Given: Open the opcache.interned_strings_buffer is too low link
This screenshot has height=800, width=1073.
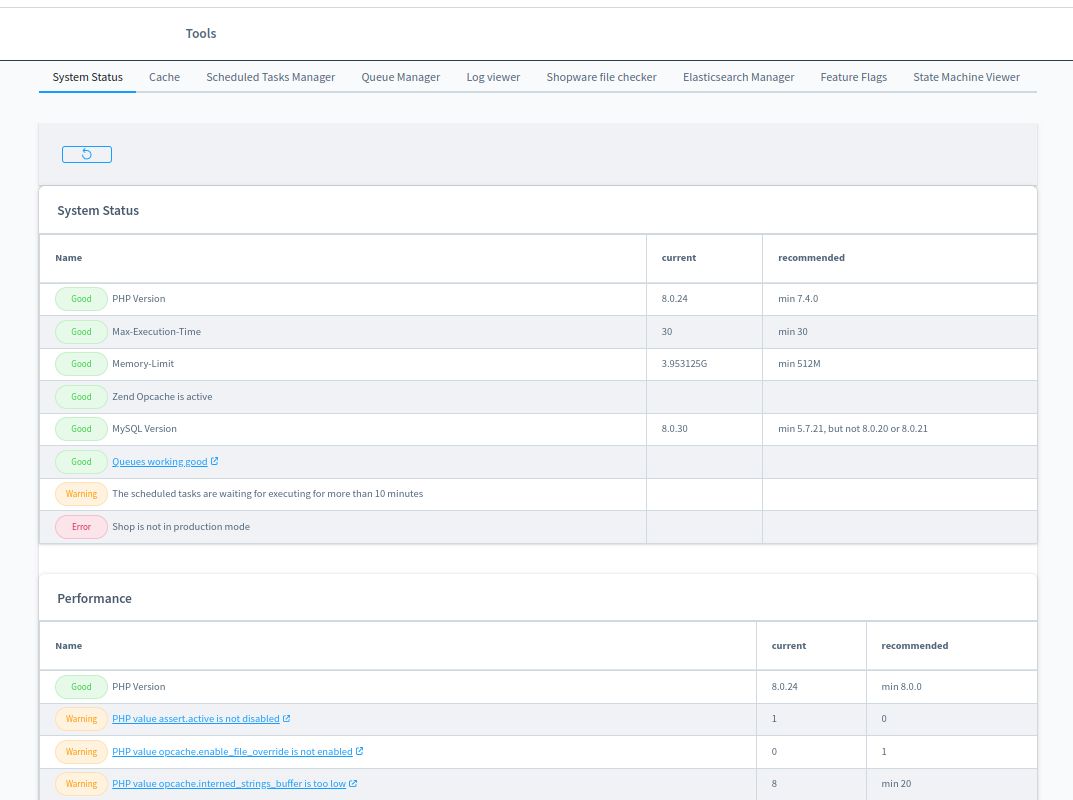Looking at the screenshot, I should click(228, 783).
